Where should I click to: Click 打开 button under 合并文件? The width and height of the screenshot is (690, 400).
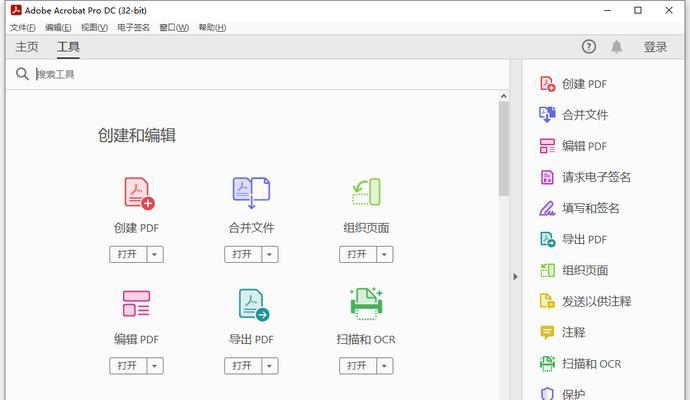(x=242, y=254)
